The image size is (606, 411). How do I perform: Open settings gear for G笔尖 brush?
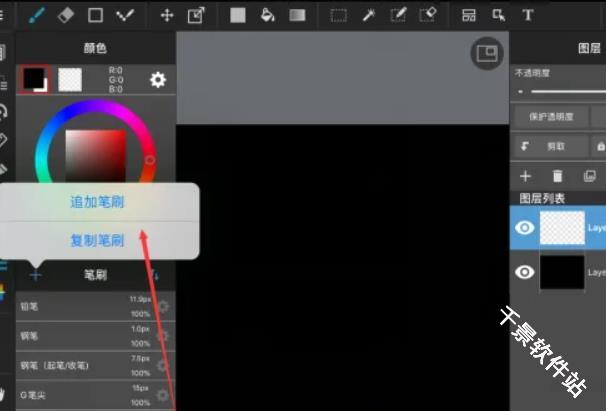pos(162,395)
